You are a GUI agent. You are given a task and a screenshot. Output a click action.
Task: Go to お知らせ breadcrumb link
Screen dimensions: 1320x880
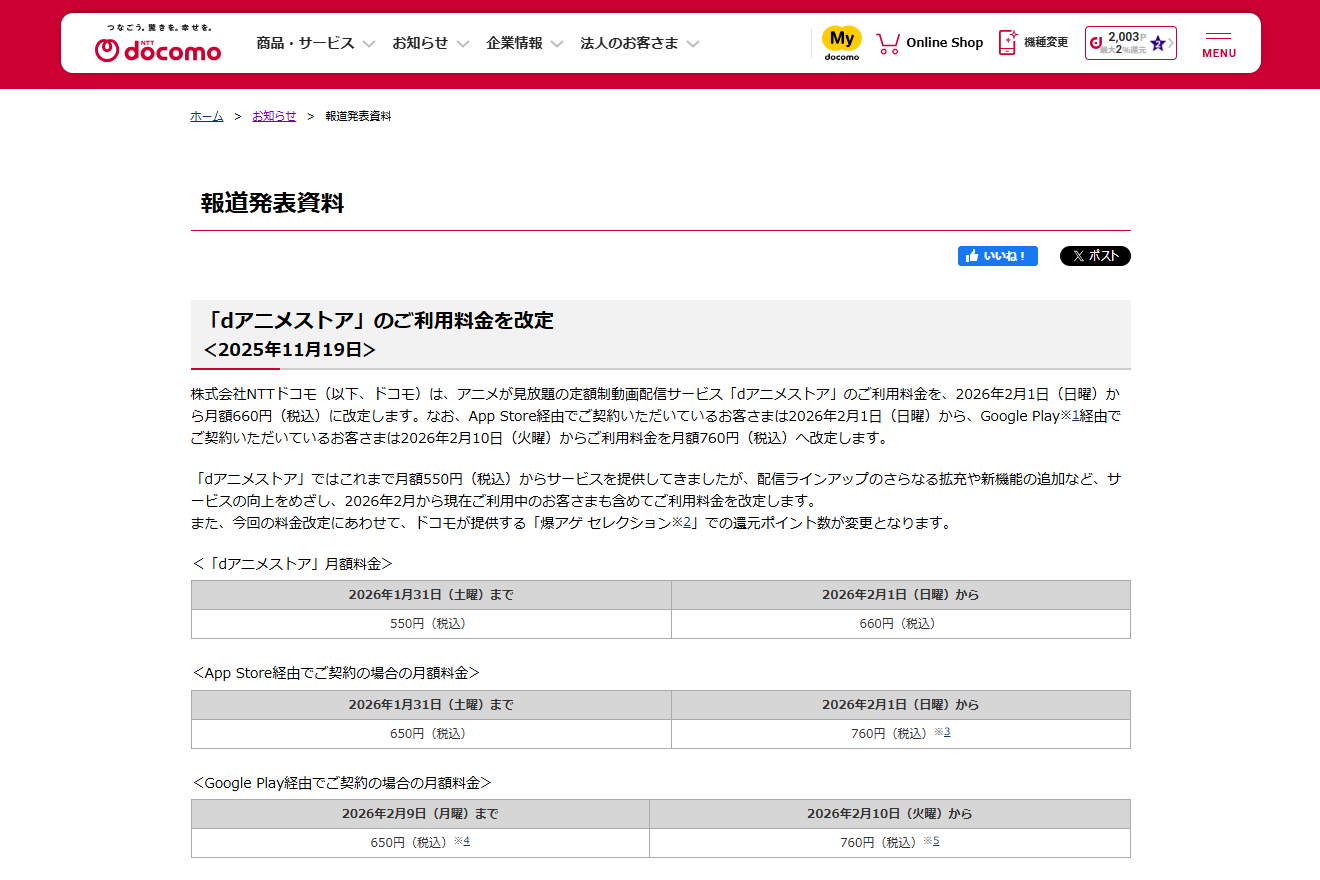(274, 116)
